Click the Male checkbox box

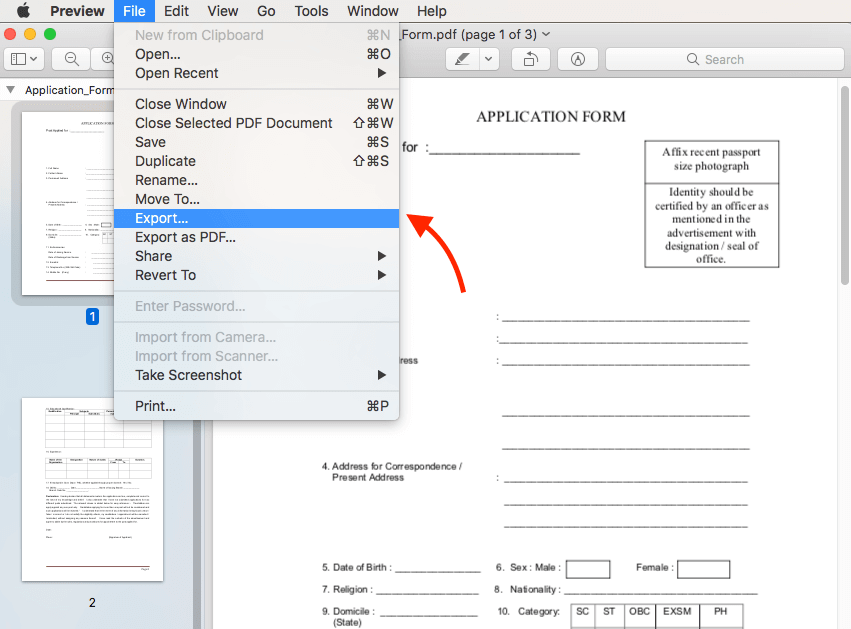[x=588, y=569]
